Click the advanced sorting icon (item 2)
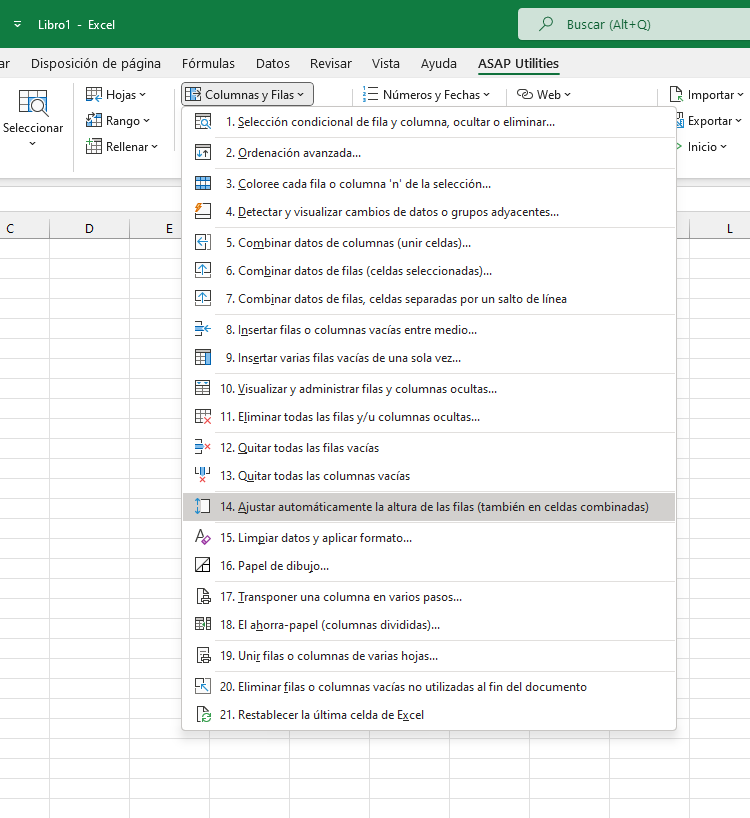 pyautogui.click(x=202, y=152)
